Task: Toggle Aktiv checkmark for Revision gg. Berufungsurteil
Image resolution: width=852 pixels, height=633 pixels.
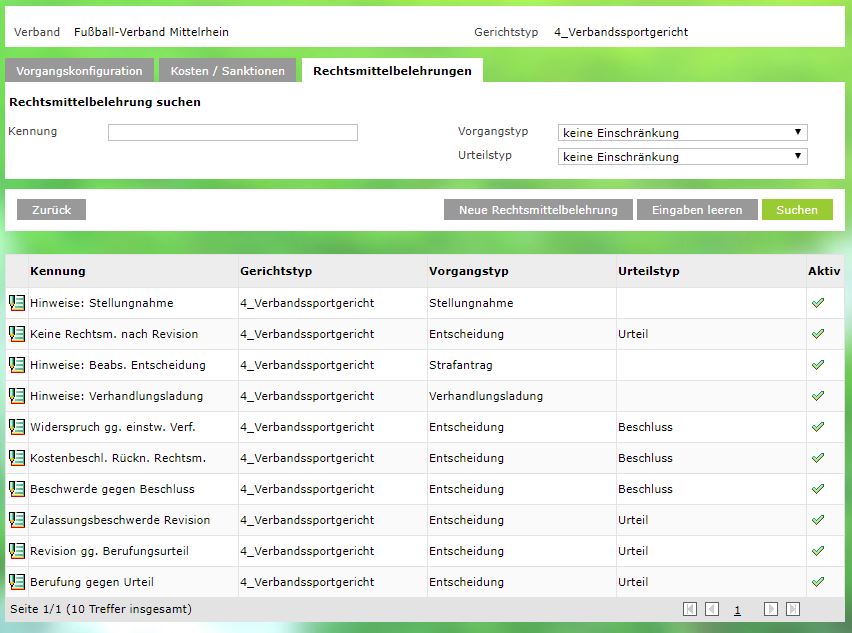Action: pyautogui.click(x=818, y=551)
